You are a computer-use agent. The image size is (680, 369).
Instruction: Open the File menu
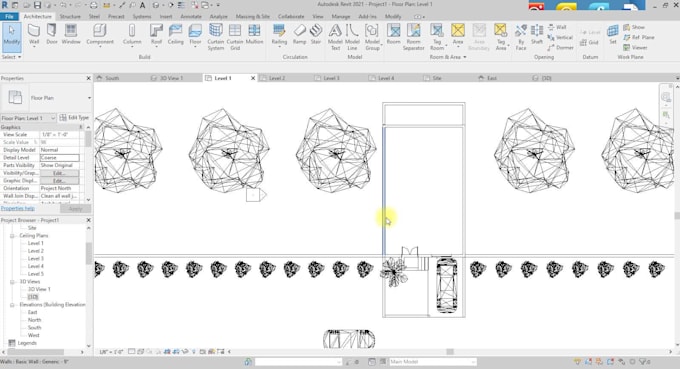(9, 16)
